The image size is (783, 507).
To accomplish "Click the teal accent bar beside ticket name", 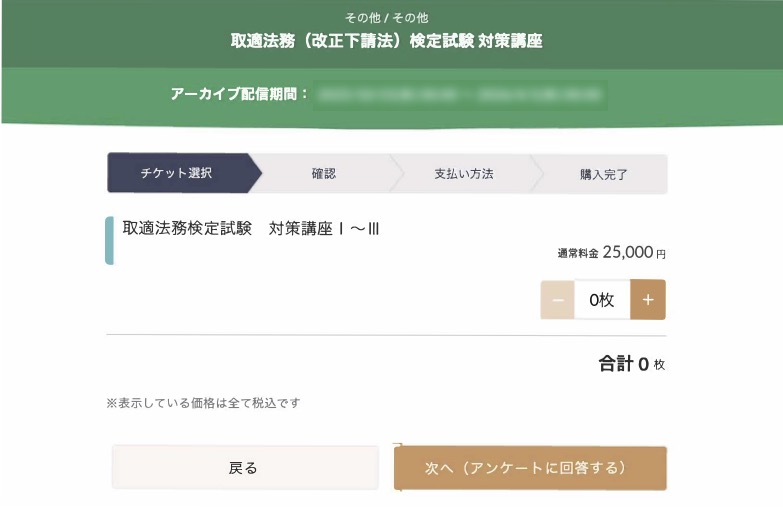I will (109, 241).
